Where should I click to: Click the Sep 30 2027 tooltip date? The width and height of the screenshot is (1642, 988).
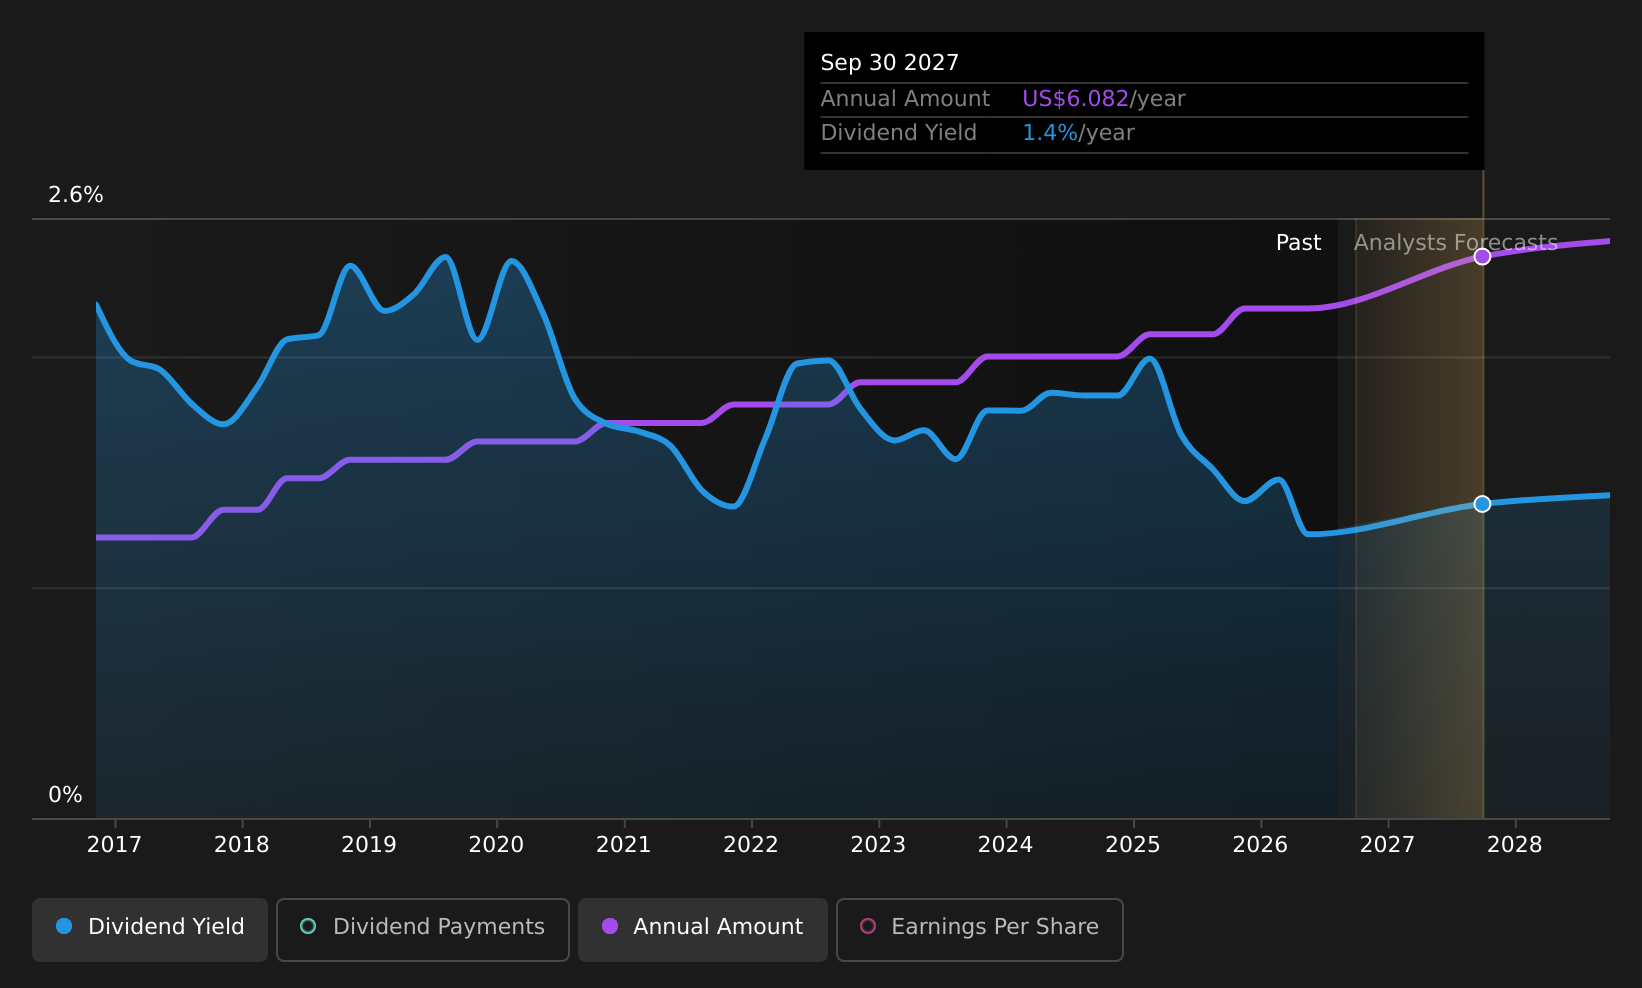coord(889,63)
